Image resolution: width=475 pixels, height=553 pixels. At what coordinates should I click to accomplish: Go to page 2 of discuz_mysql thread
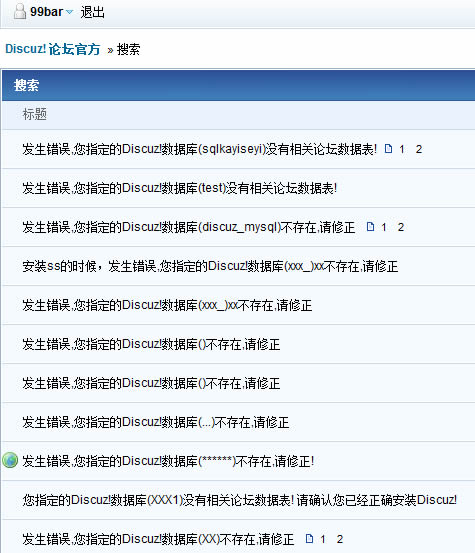401,227
